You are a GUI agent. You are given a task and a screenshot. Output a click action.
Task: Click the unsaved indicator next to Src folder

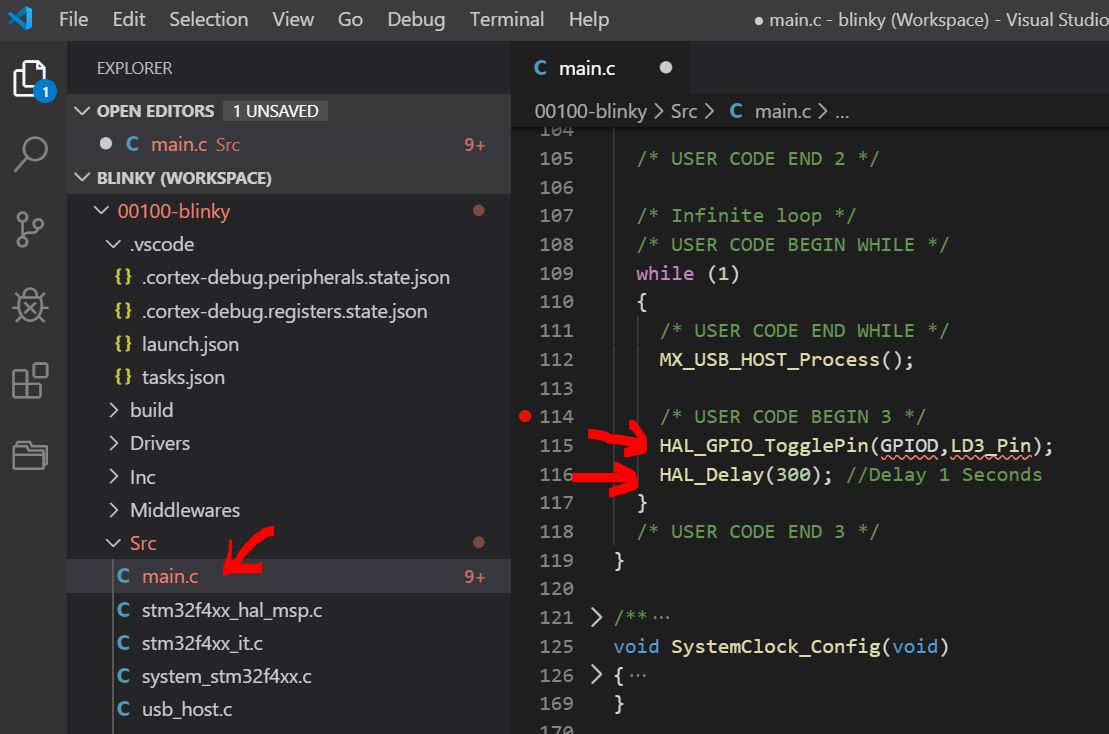478,542
